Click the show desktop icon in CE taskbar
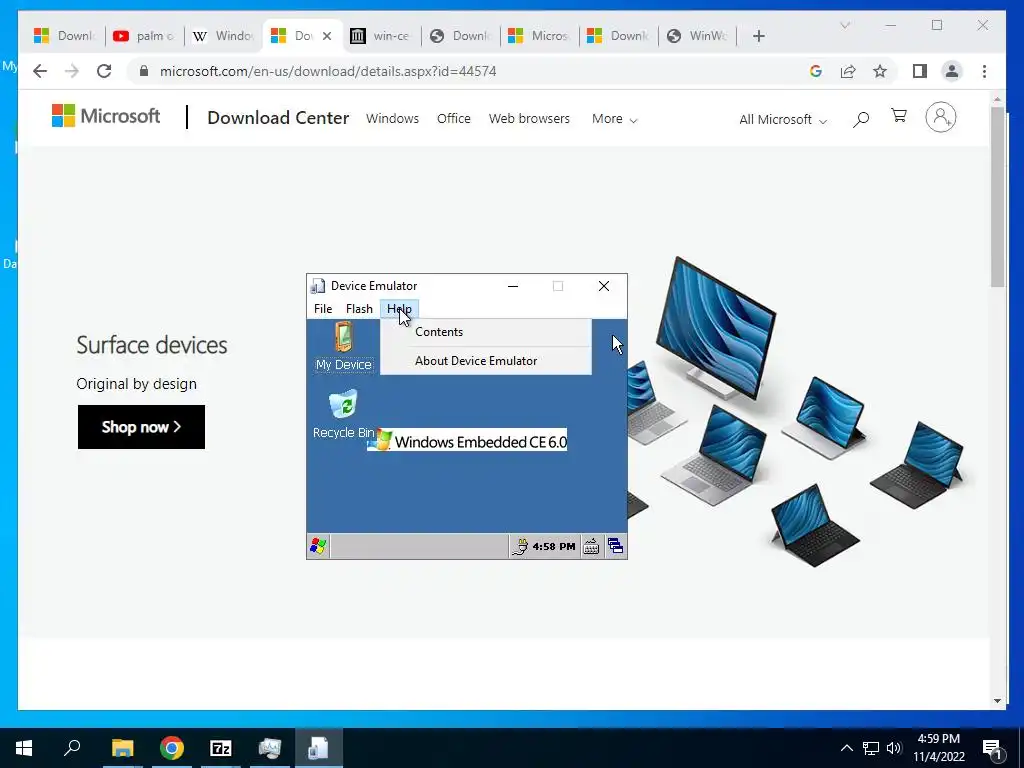The height and width of the screenshot is (768, 1024). [615, 547]
